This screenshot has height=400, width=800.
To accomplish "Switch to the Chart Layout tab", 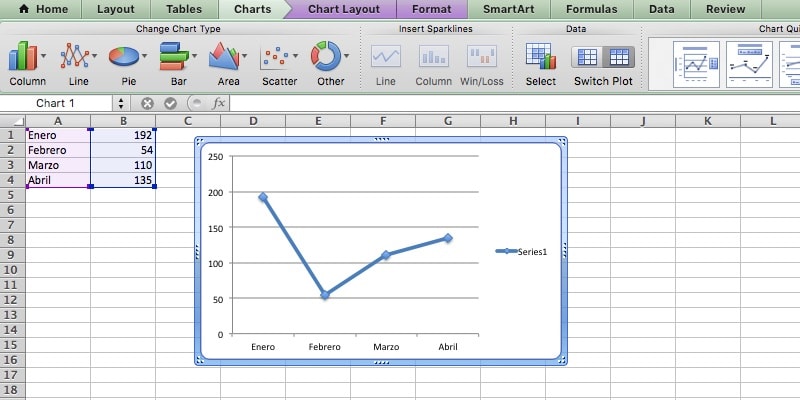I will point(343,9).
